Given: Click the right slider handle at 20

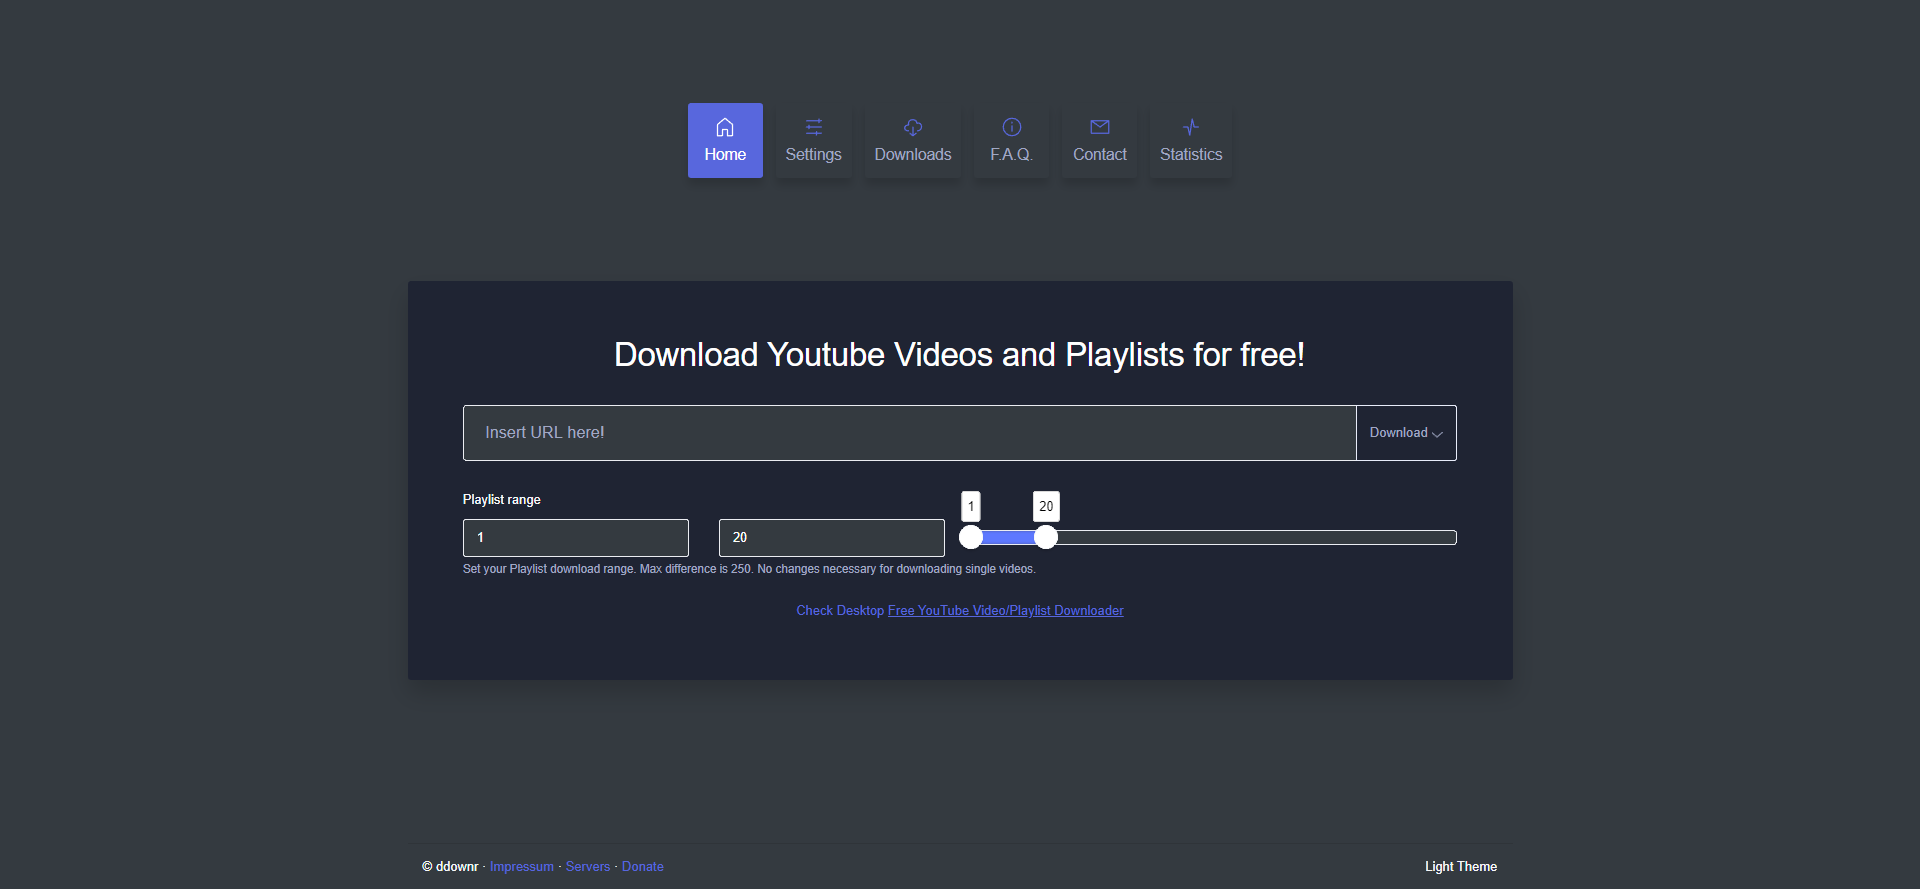Looking at the screenshot, I should click(1046, 538).
